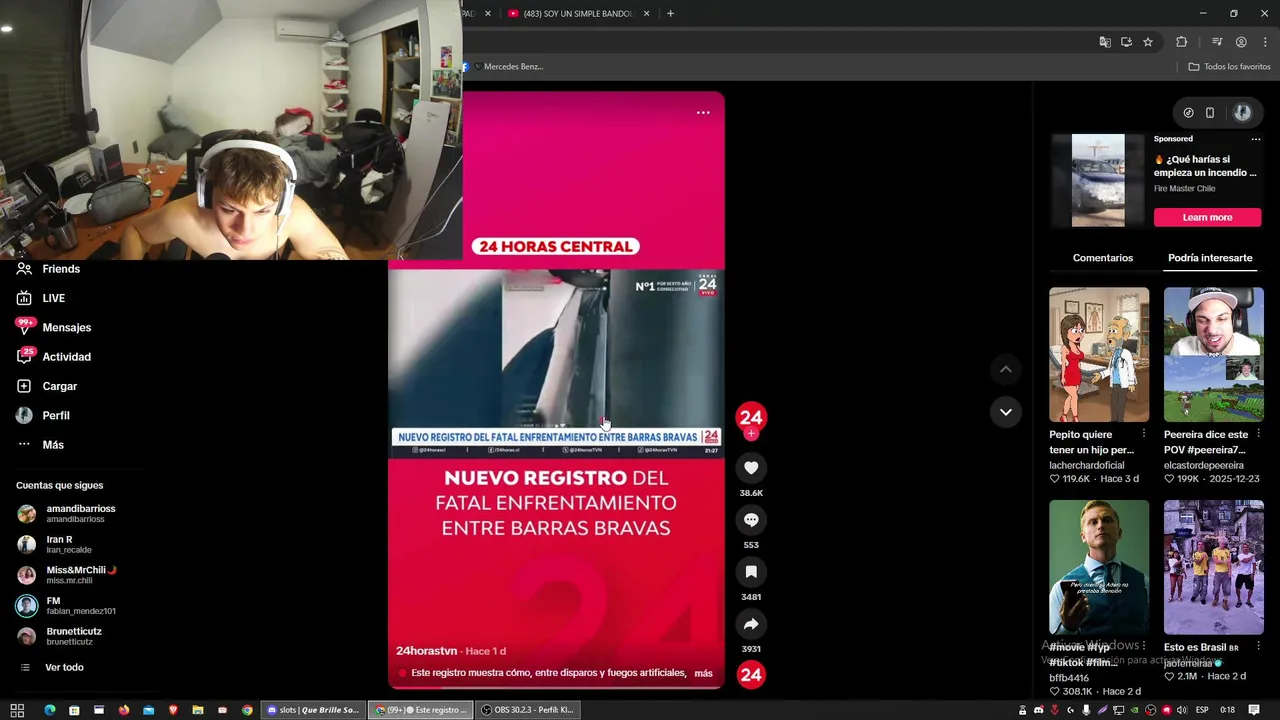
Task: Open the Pepito quiere tener un hijo thumbnail
Action: 1098,355
